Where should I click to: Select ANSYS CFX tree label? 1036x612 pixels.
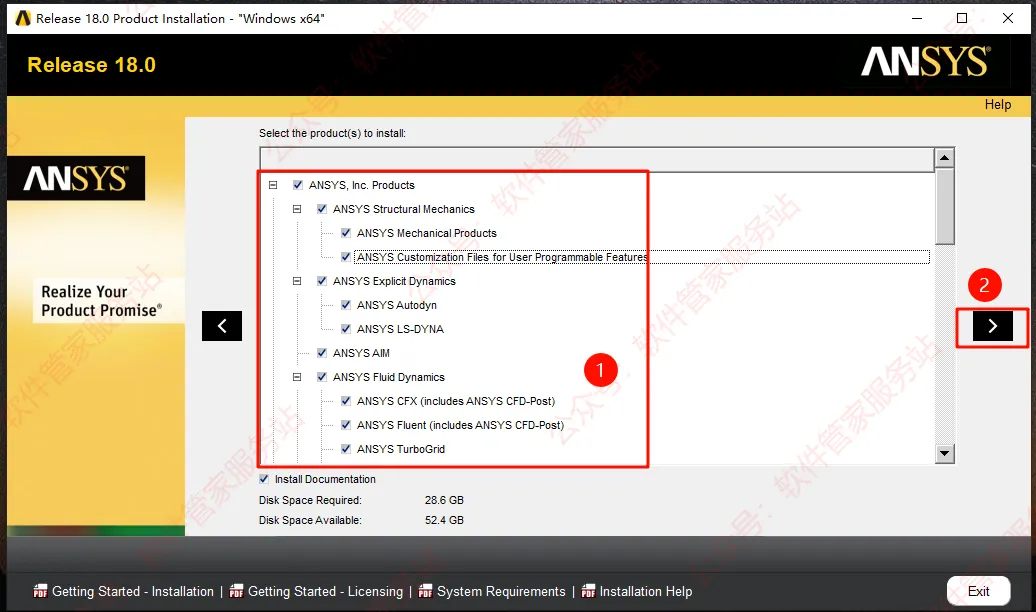pyautogui.click(x=456, y=401)
